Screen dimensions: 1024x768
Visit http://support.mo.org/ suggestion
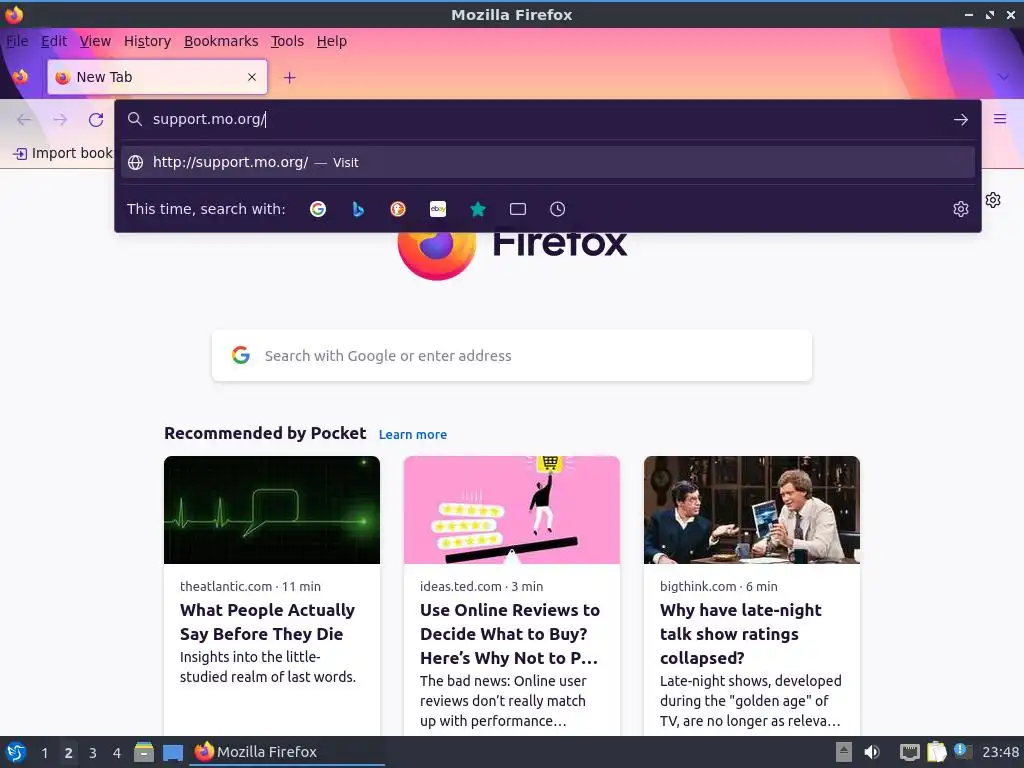pos(547,163)
